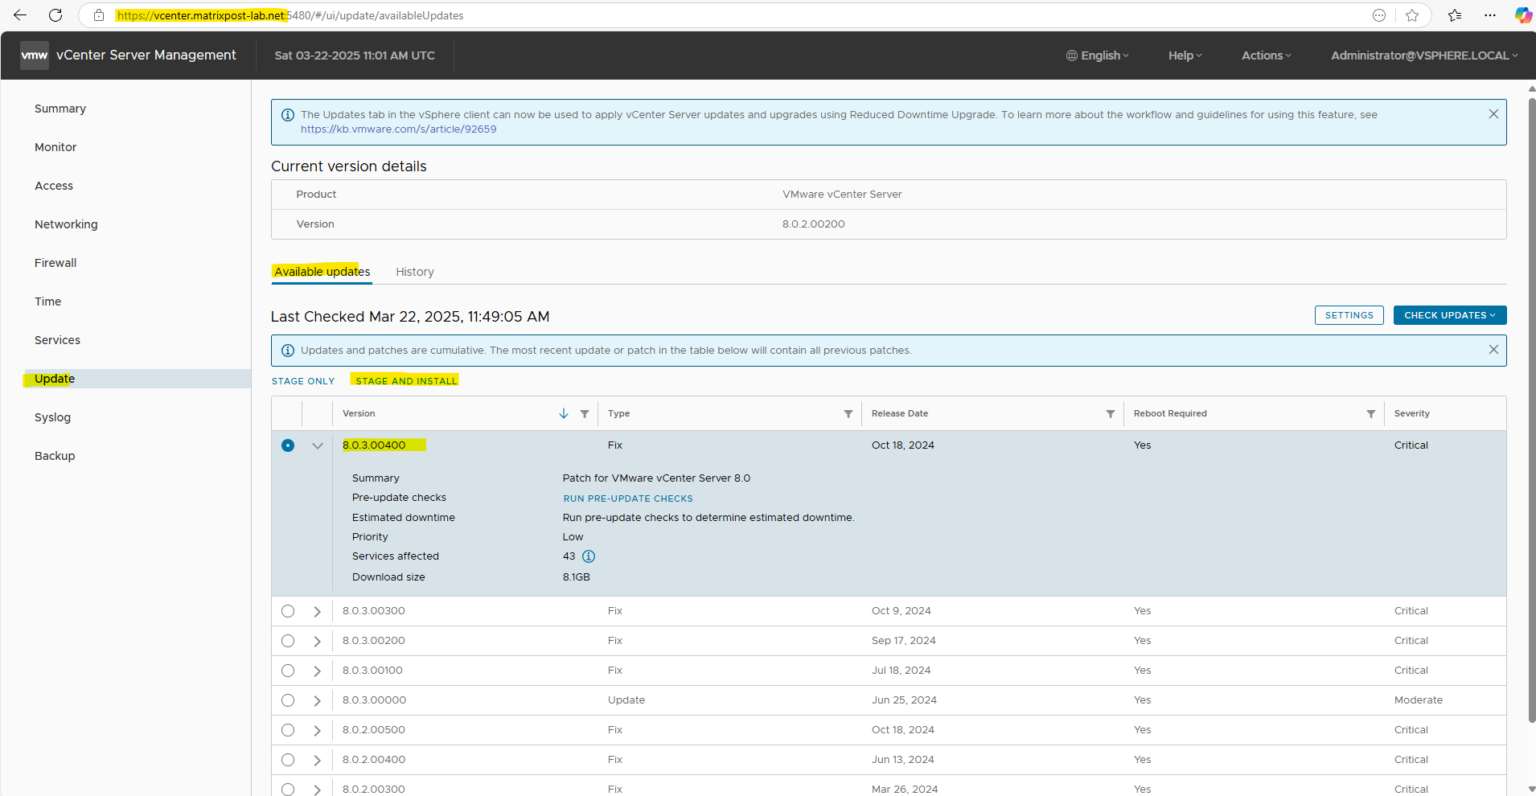Screen dimensions: 1536x796
Task: Open the CHECK UPDATES dropdown
Action: [1449, 314]
